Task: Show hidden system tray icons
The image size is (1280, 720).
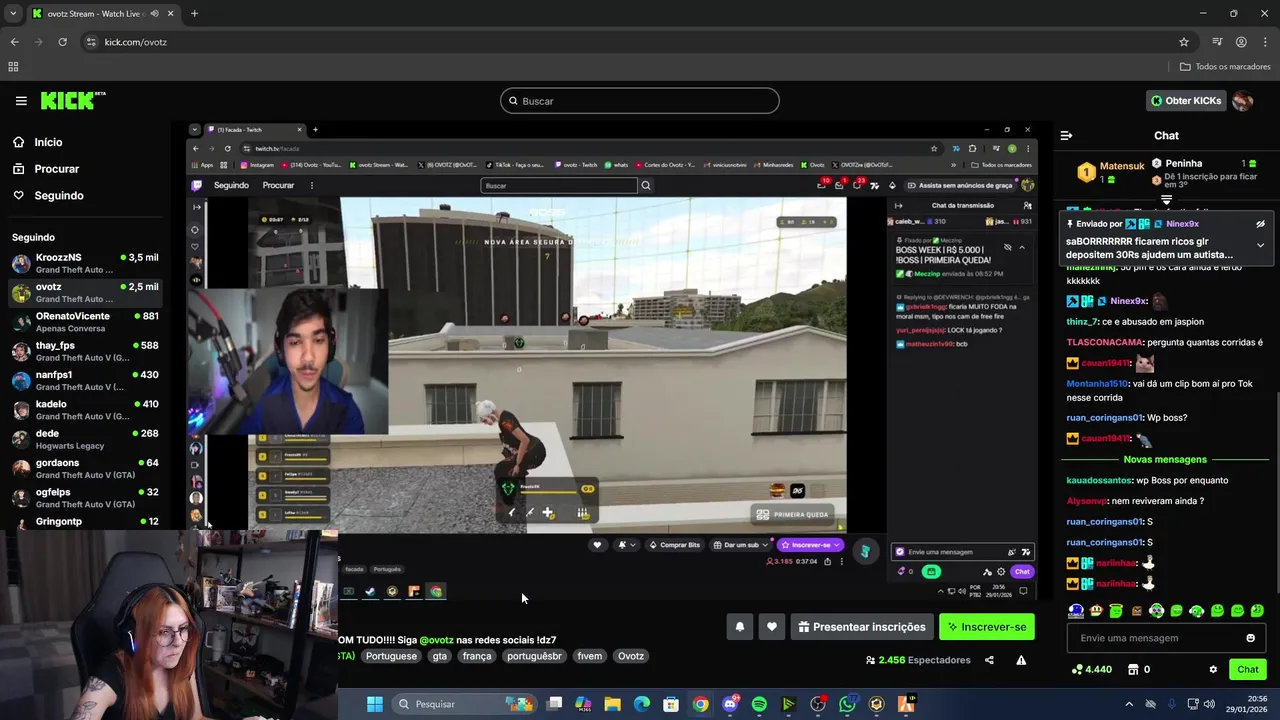Action: tap(1129, 704)
